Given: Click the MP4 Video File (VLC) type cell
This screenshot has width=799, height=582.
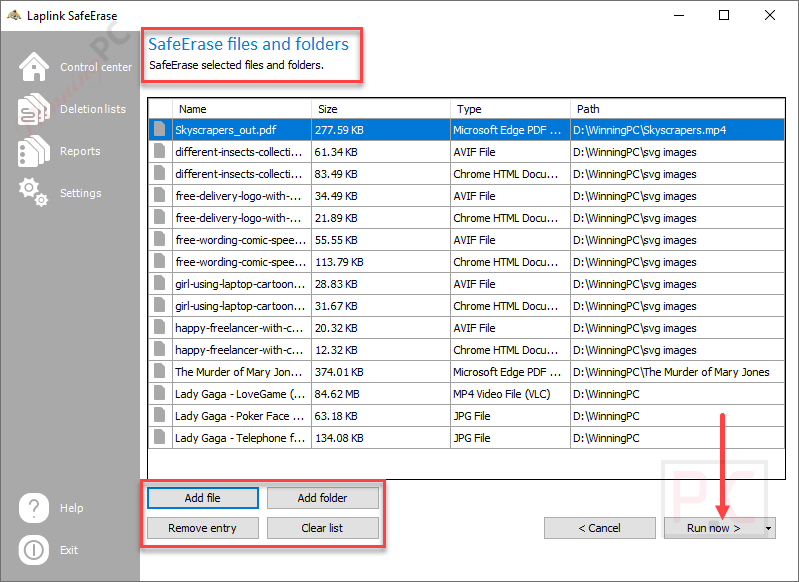Looking at the screenshot, I should (502, 394).
